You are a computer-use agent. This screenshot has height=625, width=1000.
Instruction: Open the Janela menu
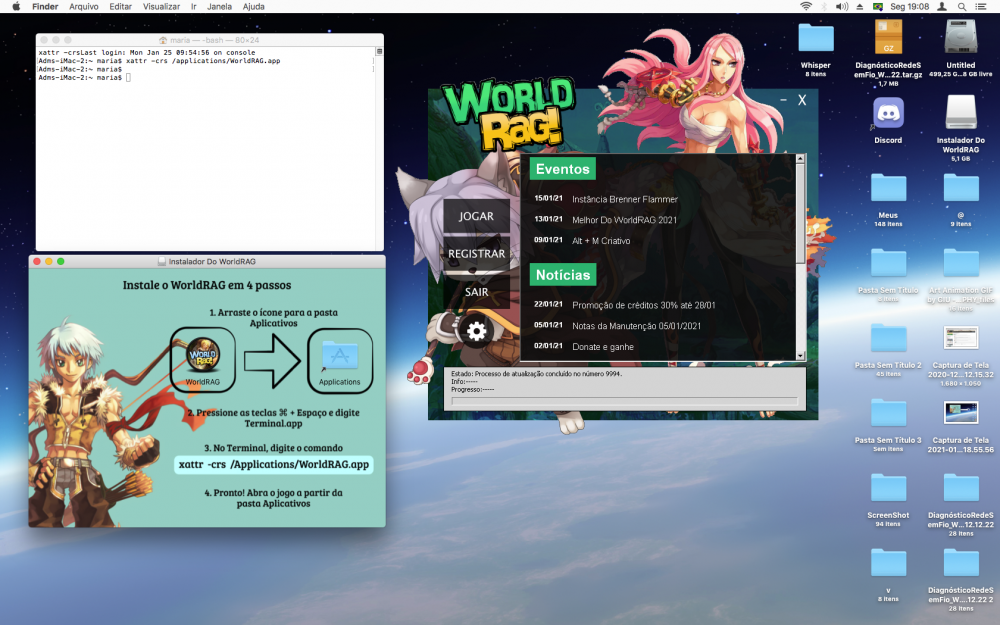[x=219, y=6]
